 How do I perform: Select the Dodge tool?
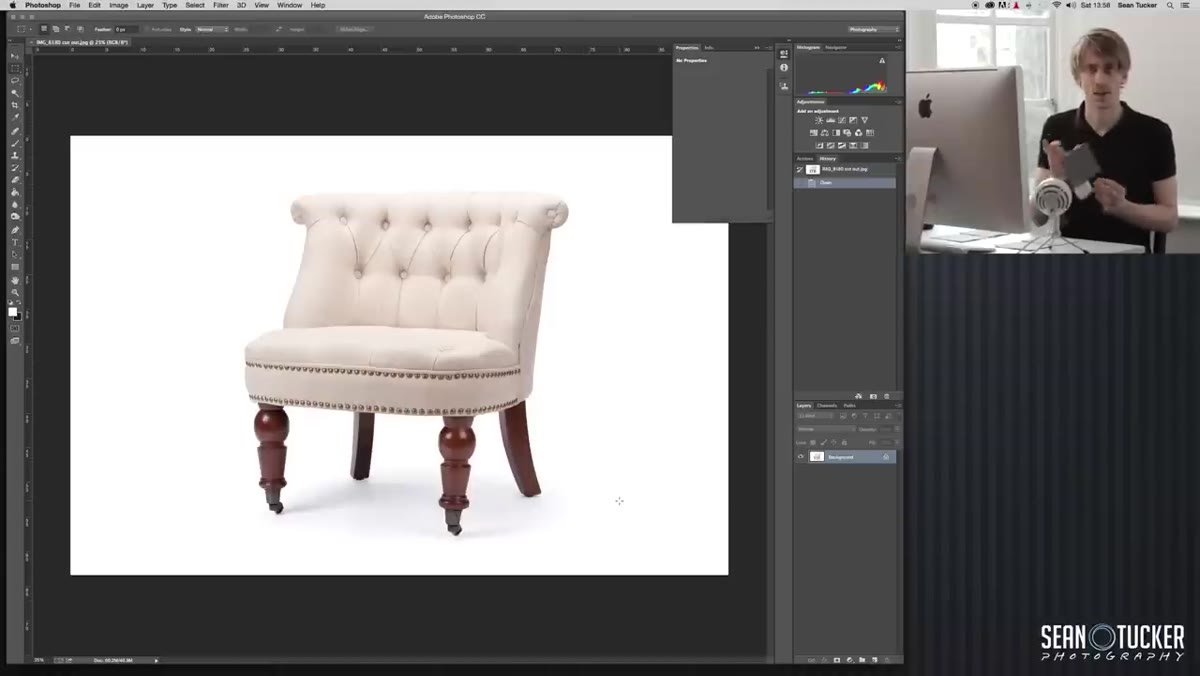tap(15, 216)
